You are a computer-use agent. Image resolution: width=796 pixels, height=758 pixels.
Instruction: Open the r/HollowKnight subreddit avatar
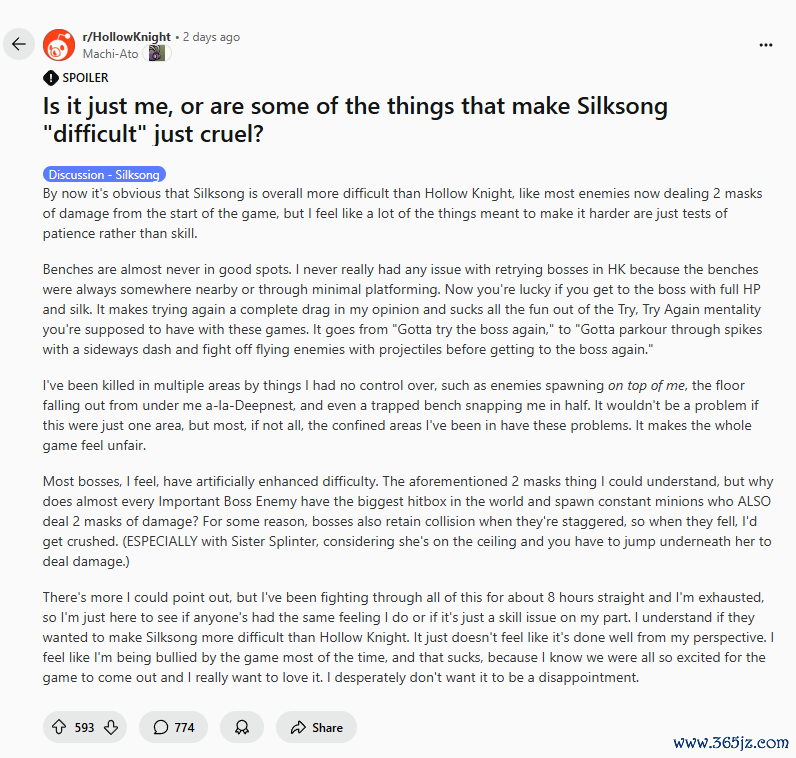(x=59, y=45)
